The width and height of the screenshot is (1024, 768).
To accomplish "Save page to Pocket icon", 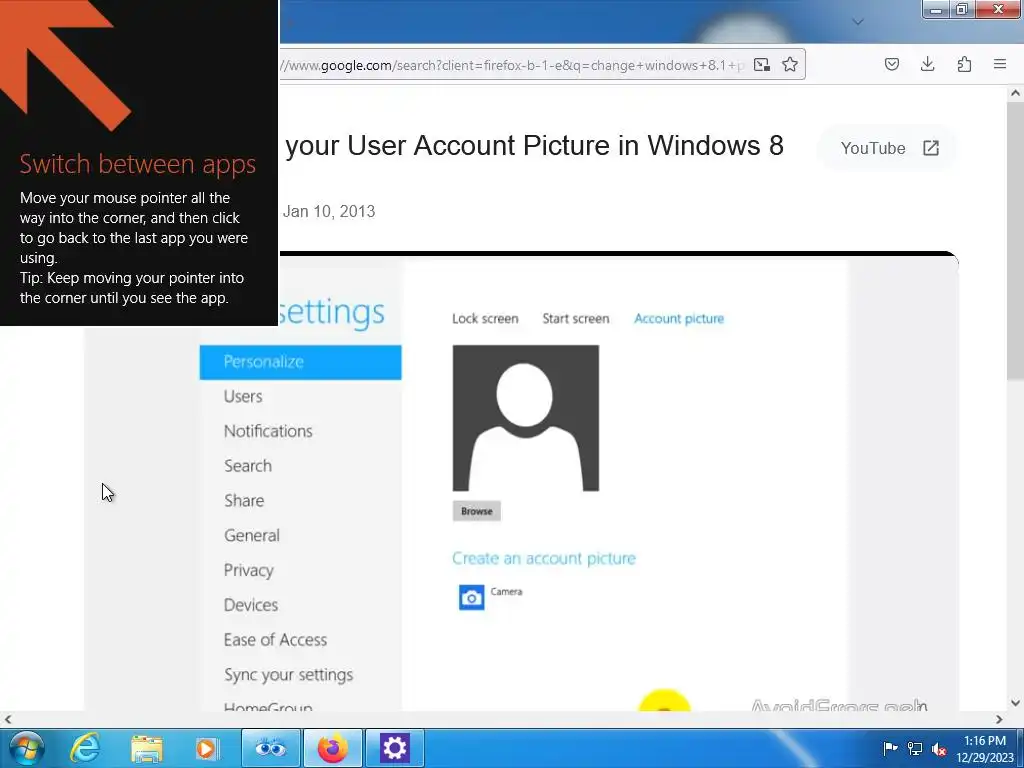I will pyautogui.click(x=891, y=64).
